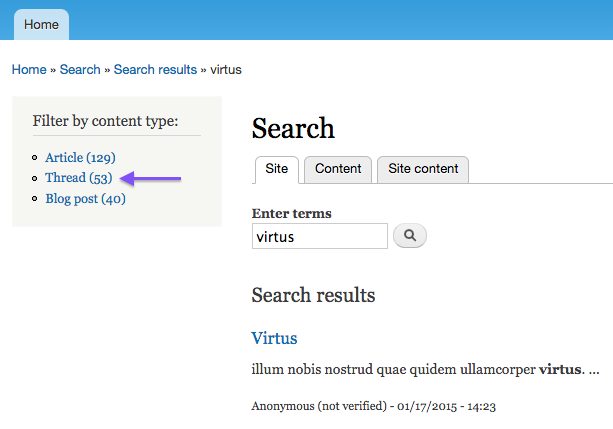Filter results by Article (129)

(80, 158)
